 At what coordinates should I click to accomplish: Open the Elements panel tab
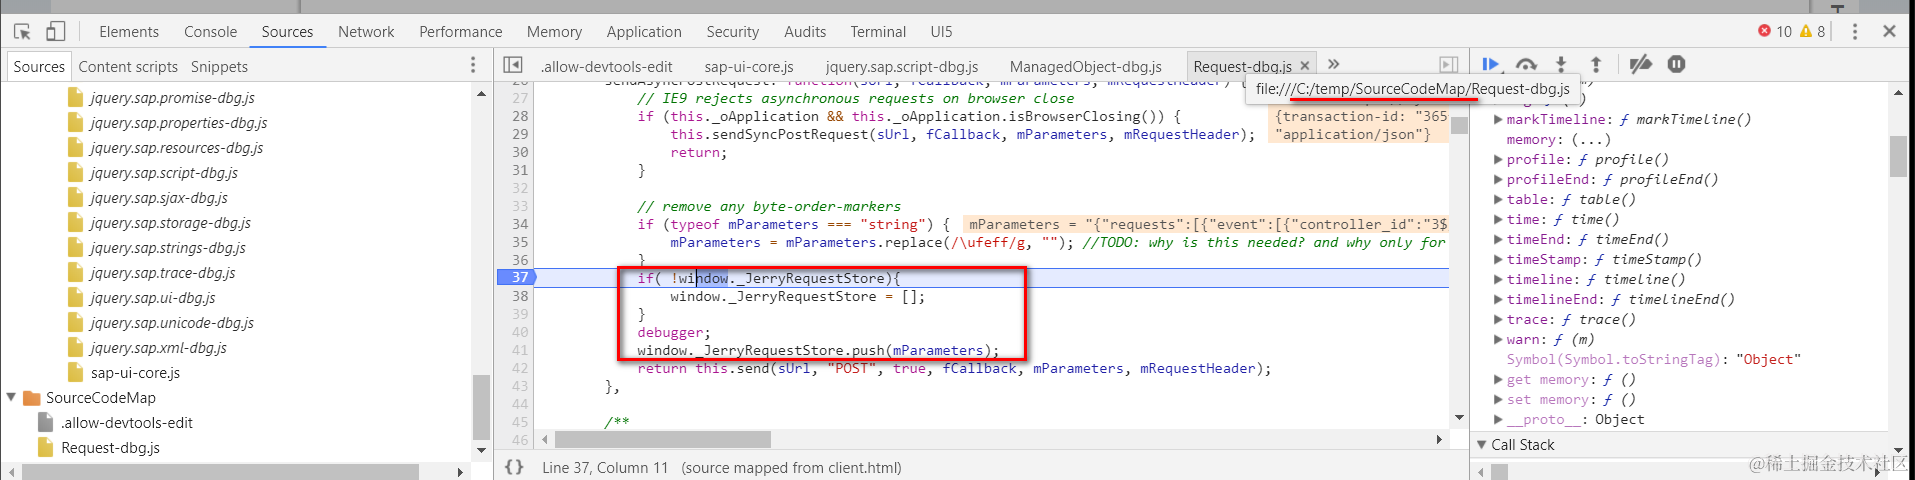pos(129,32)
